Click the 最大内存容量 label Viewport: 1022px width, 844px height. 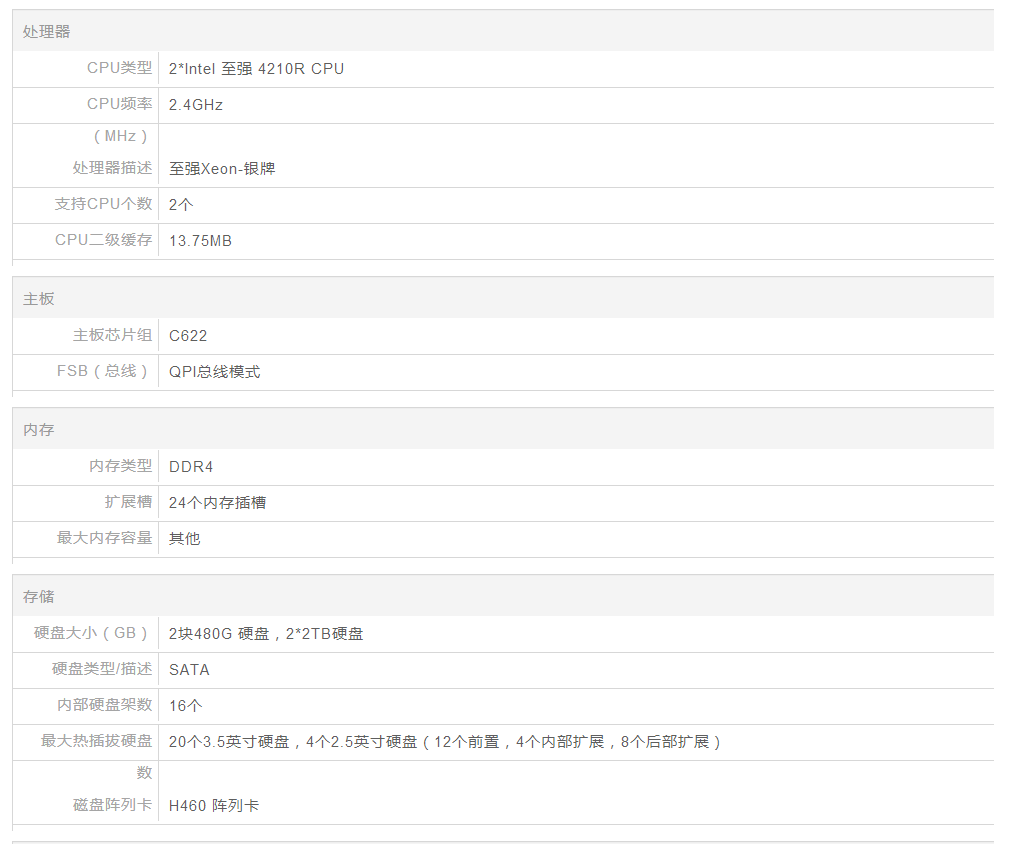click(x=104, y=538)
